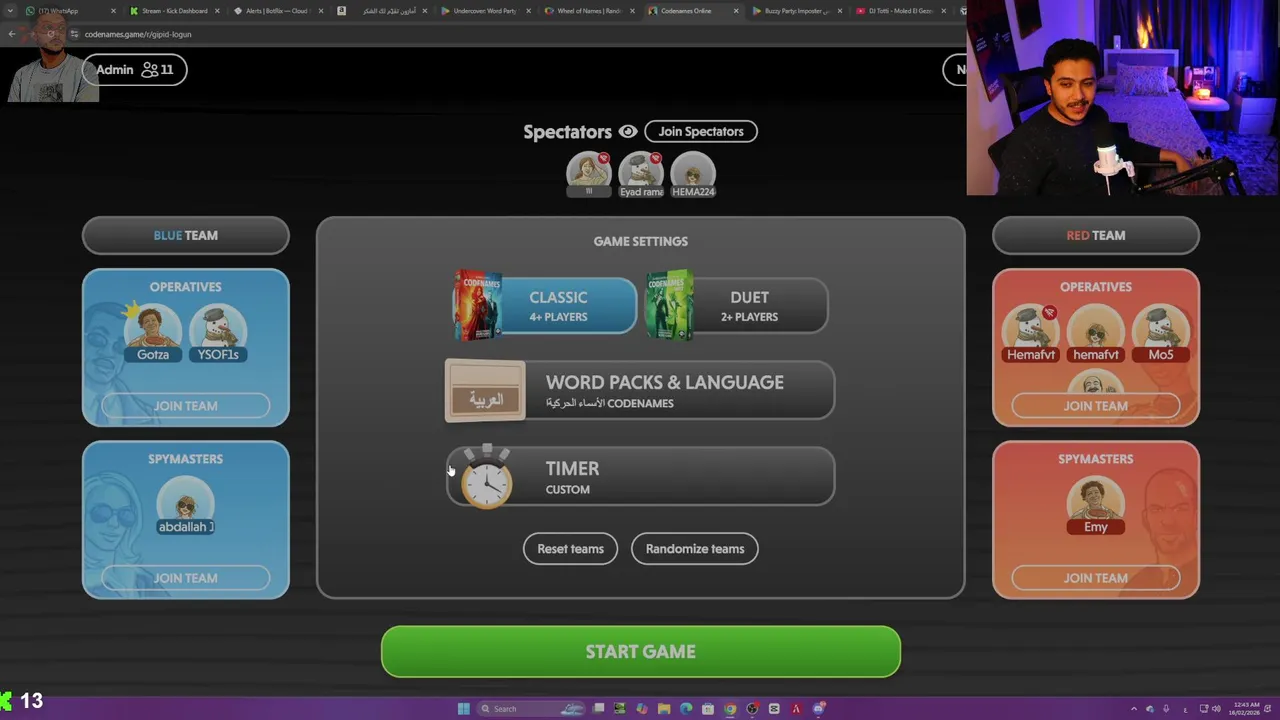Switch to the Wheel of Names tab
The height and width of the screenshot is (720, 1280).
(x=591, y=11)
